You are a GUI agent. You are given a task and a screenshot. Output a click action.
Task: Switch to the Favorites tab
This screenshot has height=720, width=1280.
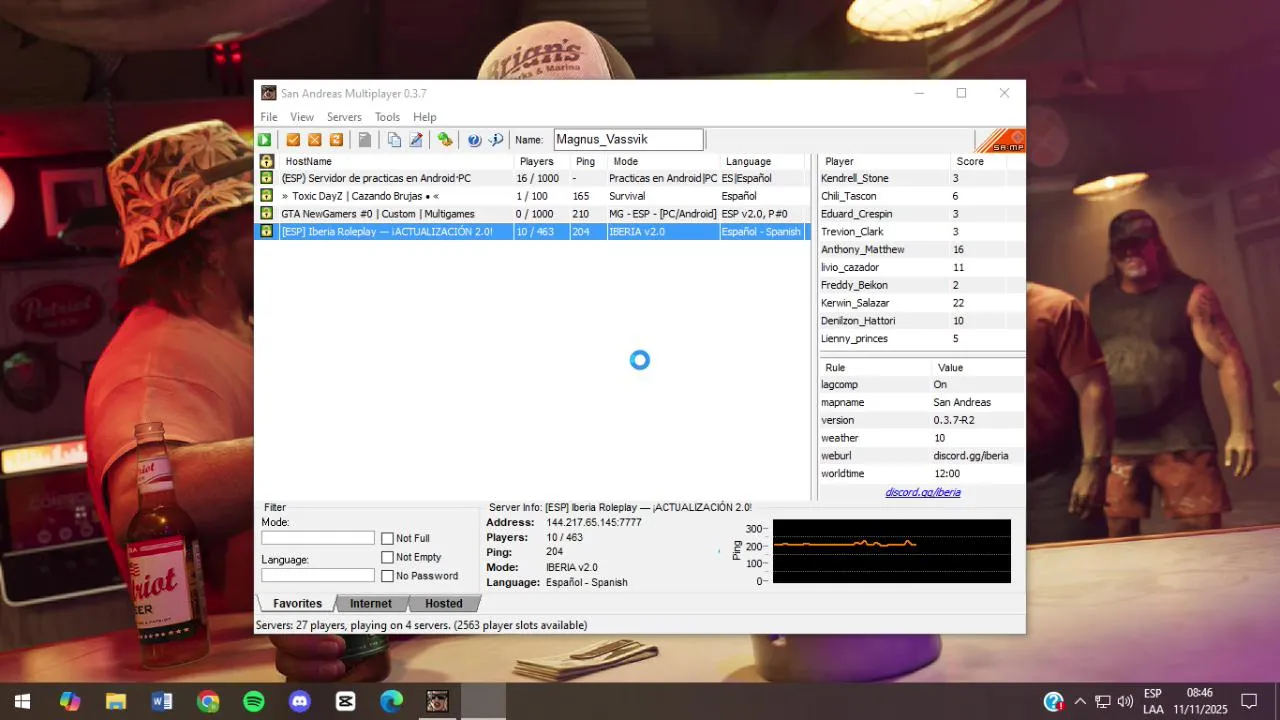(x=297, y=603)
